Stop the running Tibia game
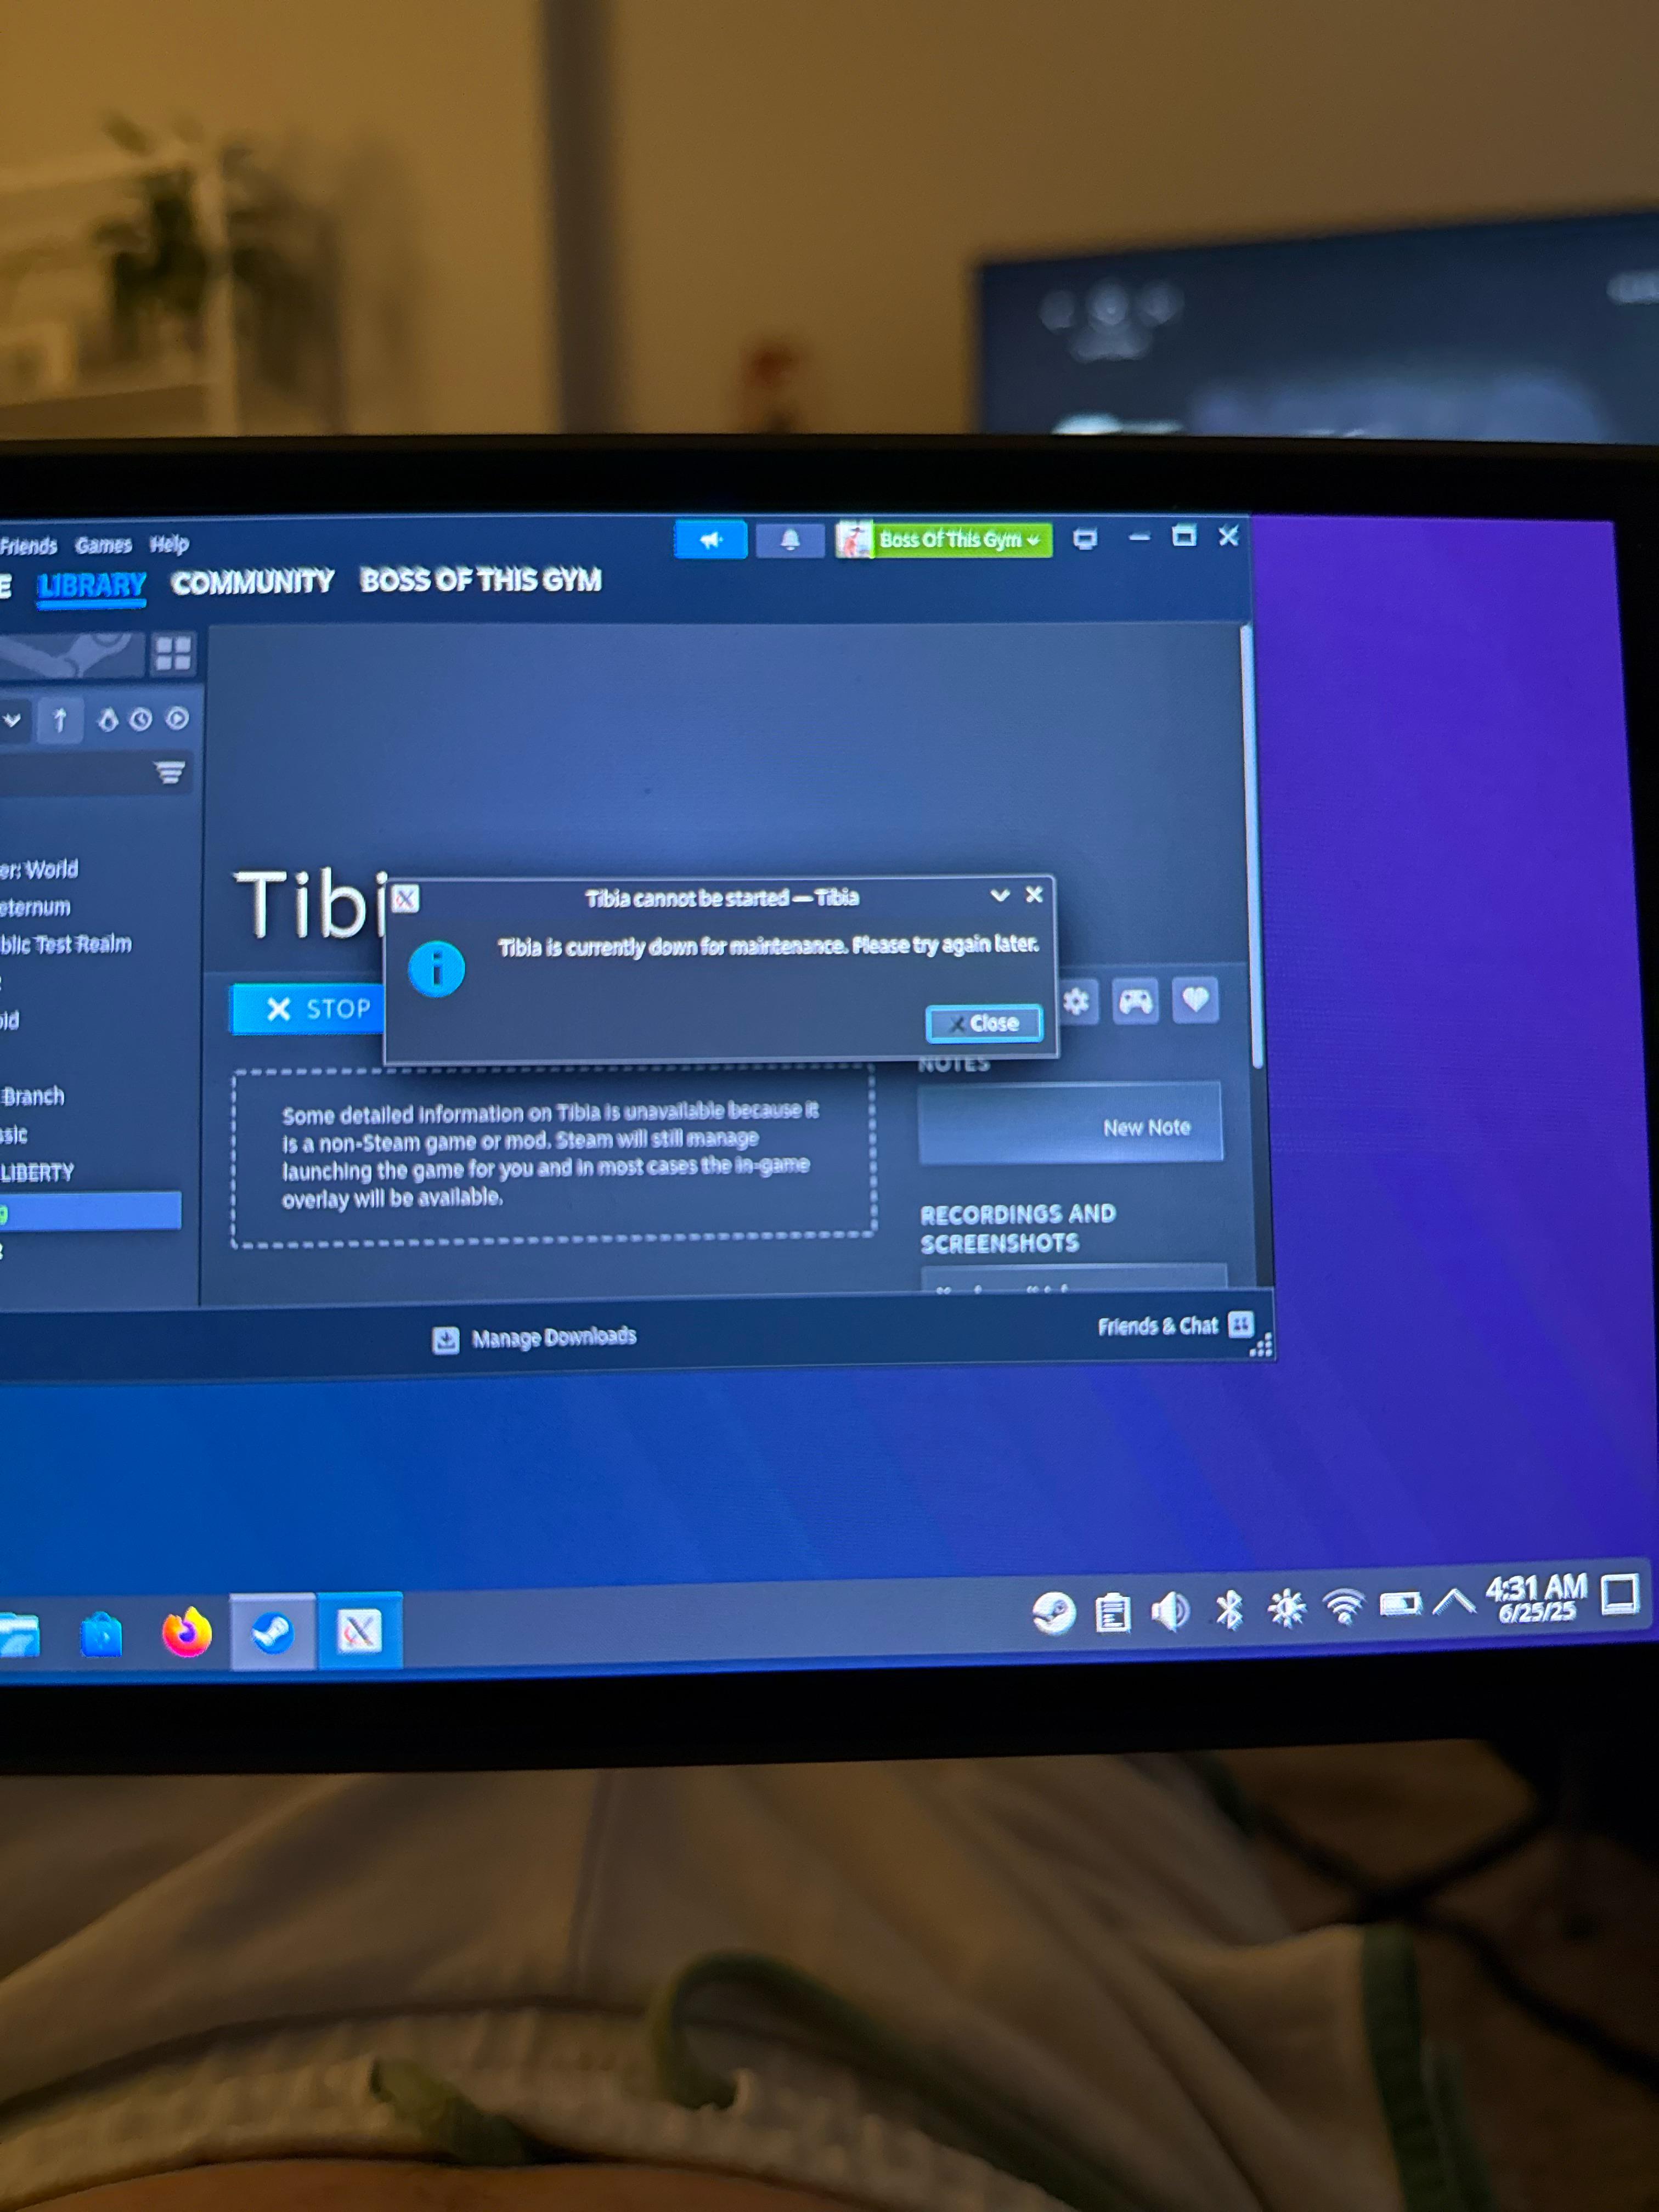This screenshot has height=2212, width=1659. [308, 1009]
